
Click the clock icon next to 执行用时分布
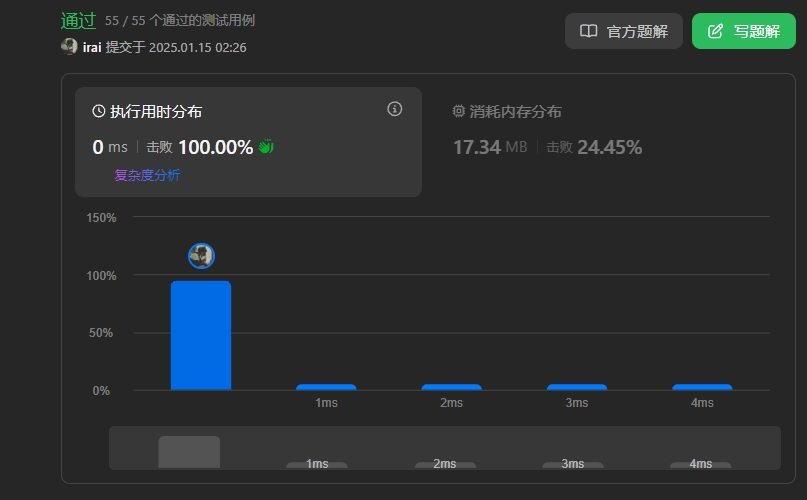(x=99, y=111)
